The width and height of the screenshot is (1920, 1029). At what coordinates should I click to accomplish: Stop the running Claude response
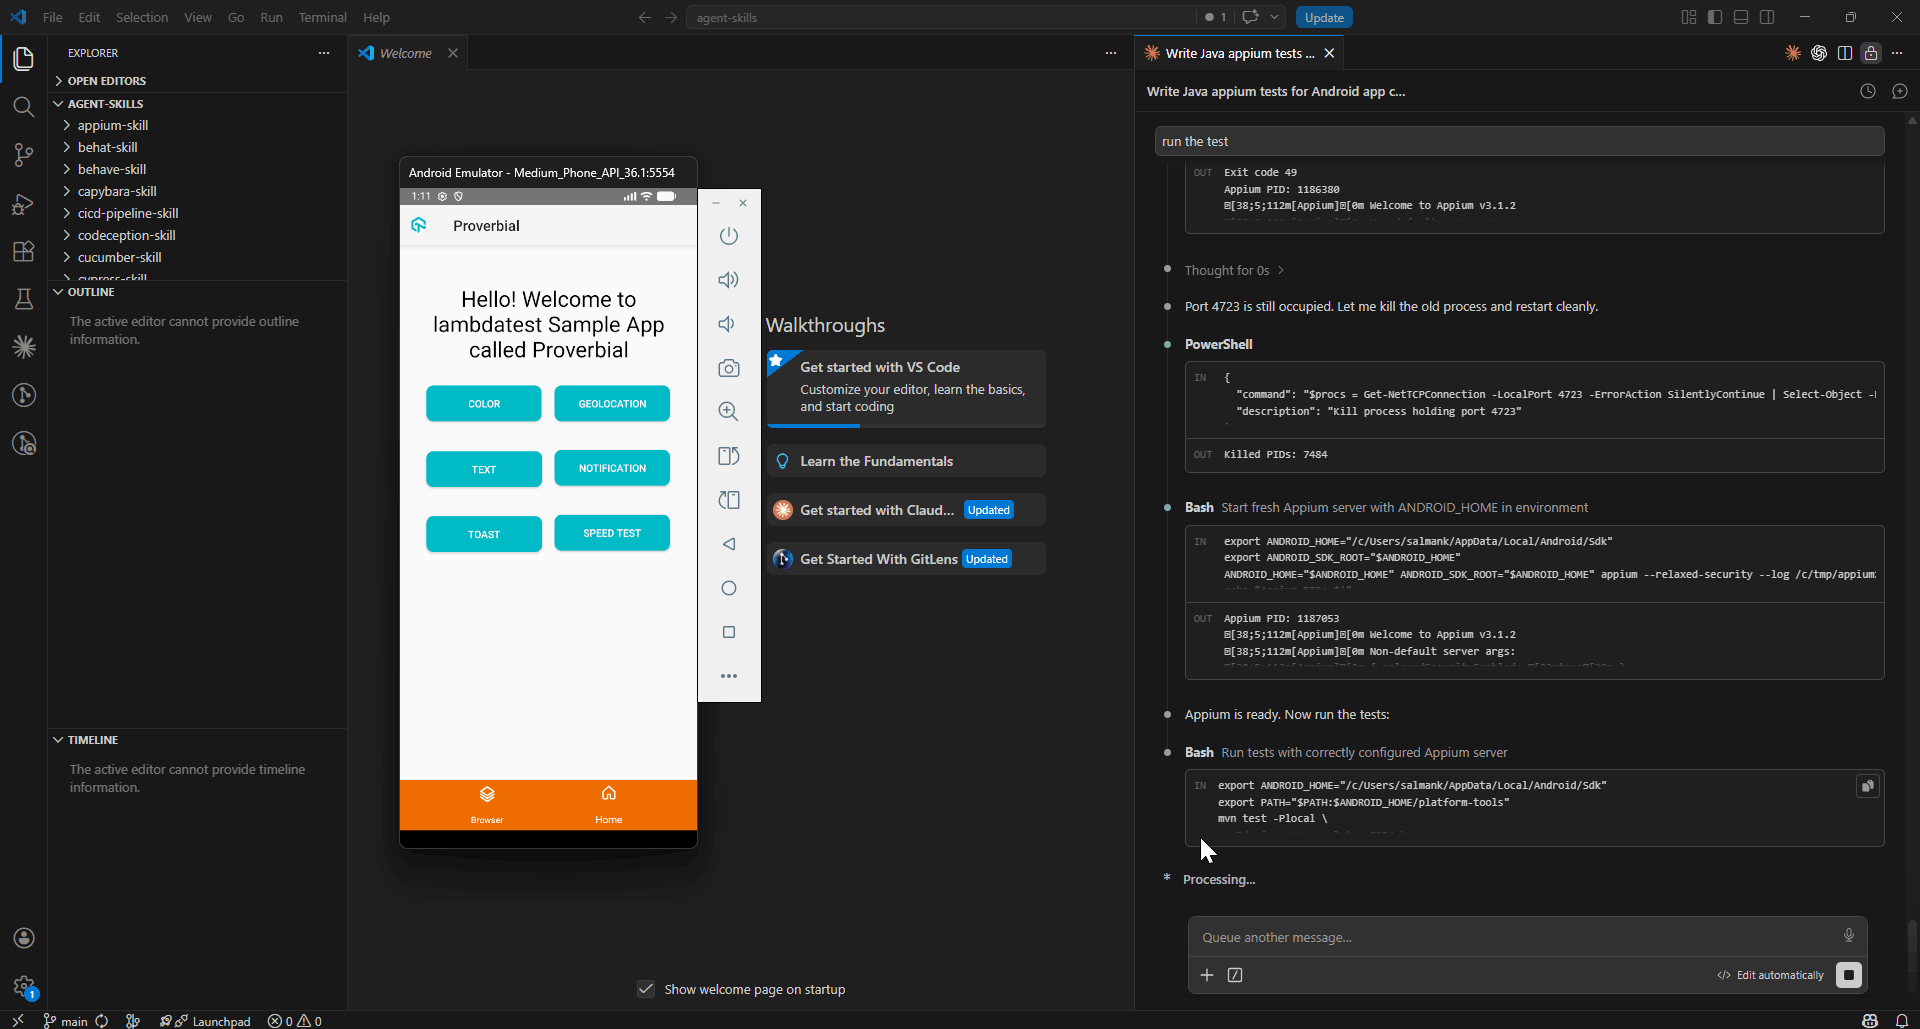1849,975
